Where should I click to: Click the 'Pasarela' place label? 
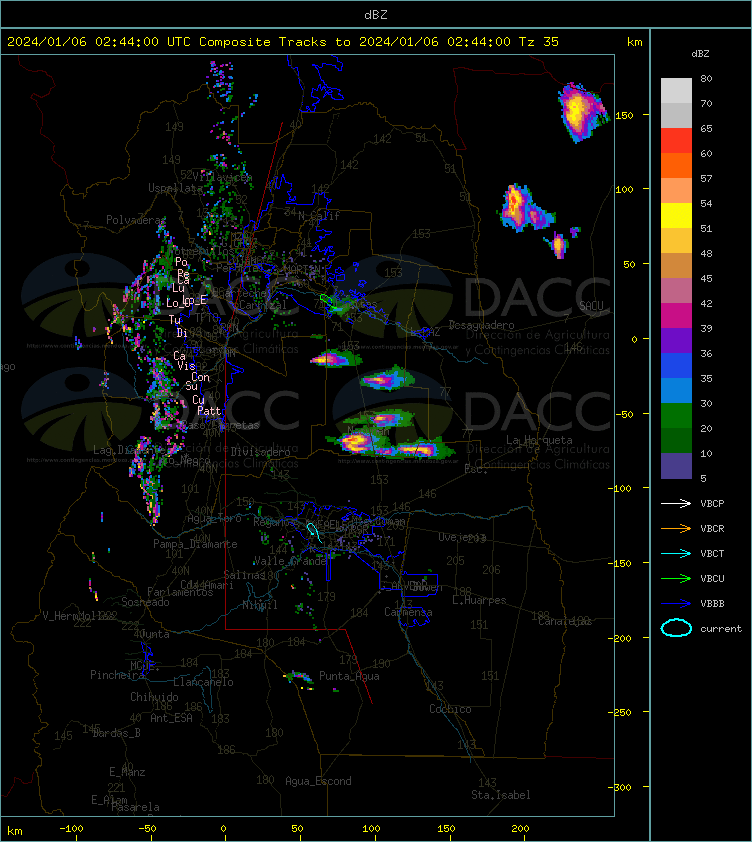click(x=135, y=807)
